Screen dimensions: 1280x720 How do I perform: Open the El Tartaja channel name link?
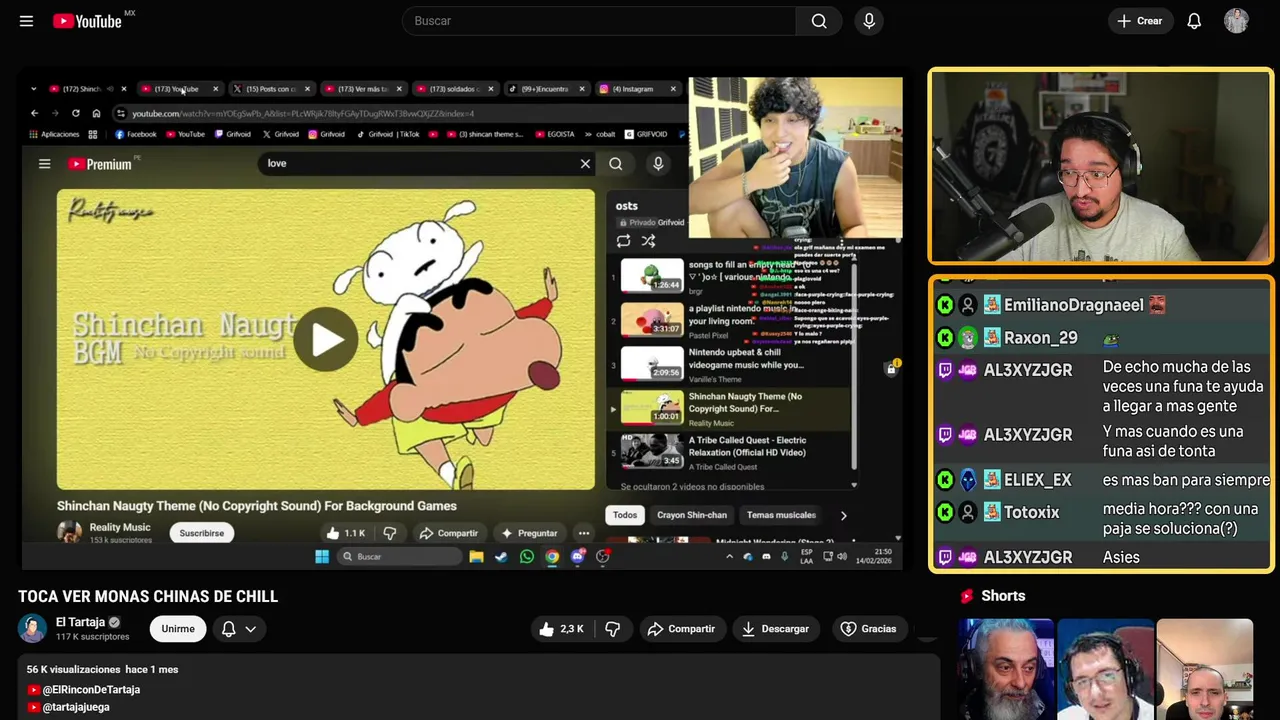click(80, 622)
